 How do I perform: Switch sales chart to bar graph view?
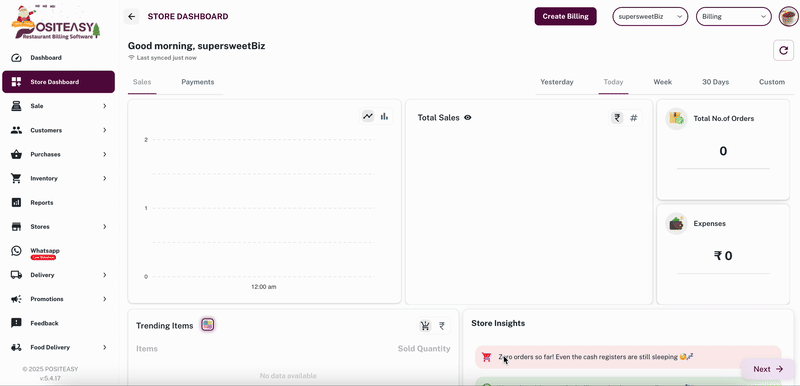pyautogui.click(x=384, y=116)
